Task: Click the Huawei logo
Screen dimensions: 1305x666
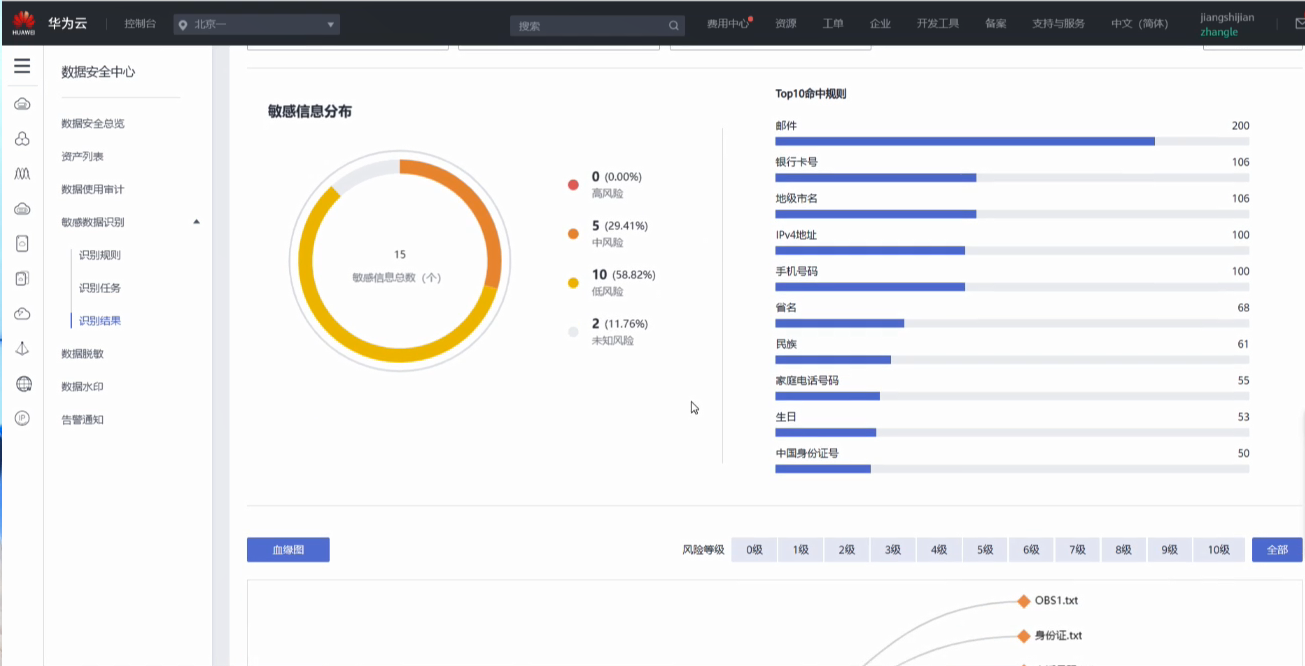Action: [x=23, y=22]
